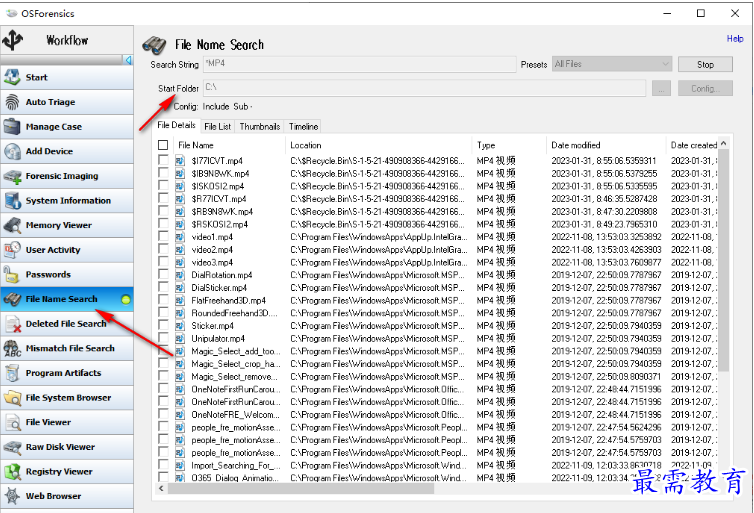Open File Viewer icon

coord(12,422)
